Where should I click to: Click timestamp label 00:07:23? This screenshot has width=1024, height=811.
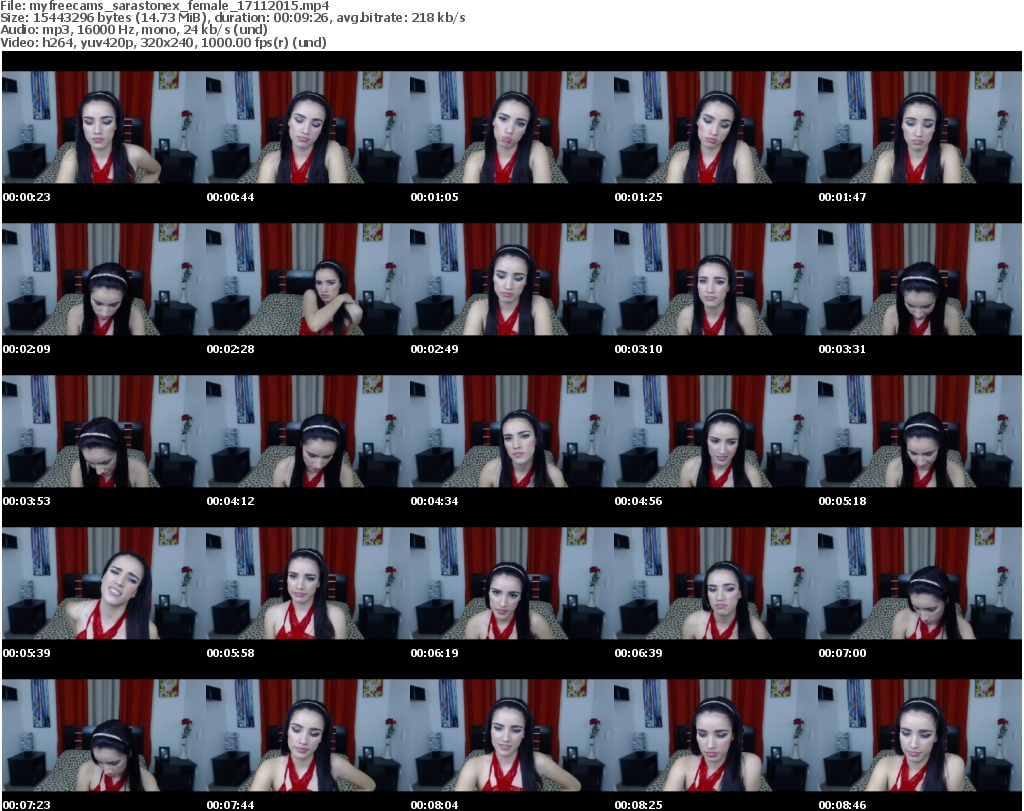27,805
